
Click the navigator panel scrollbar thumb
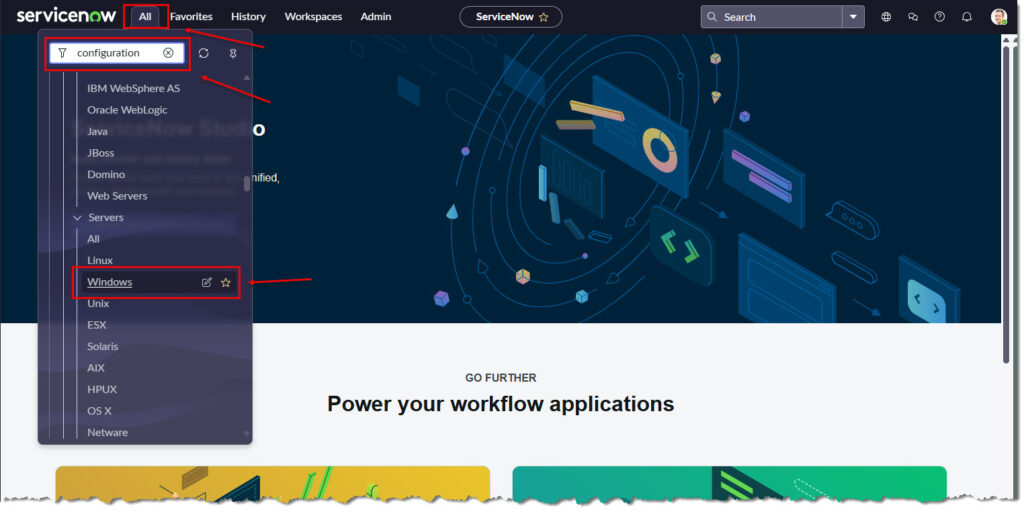(x=247, y=184)
